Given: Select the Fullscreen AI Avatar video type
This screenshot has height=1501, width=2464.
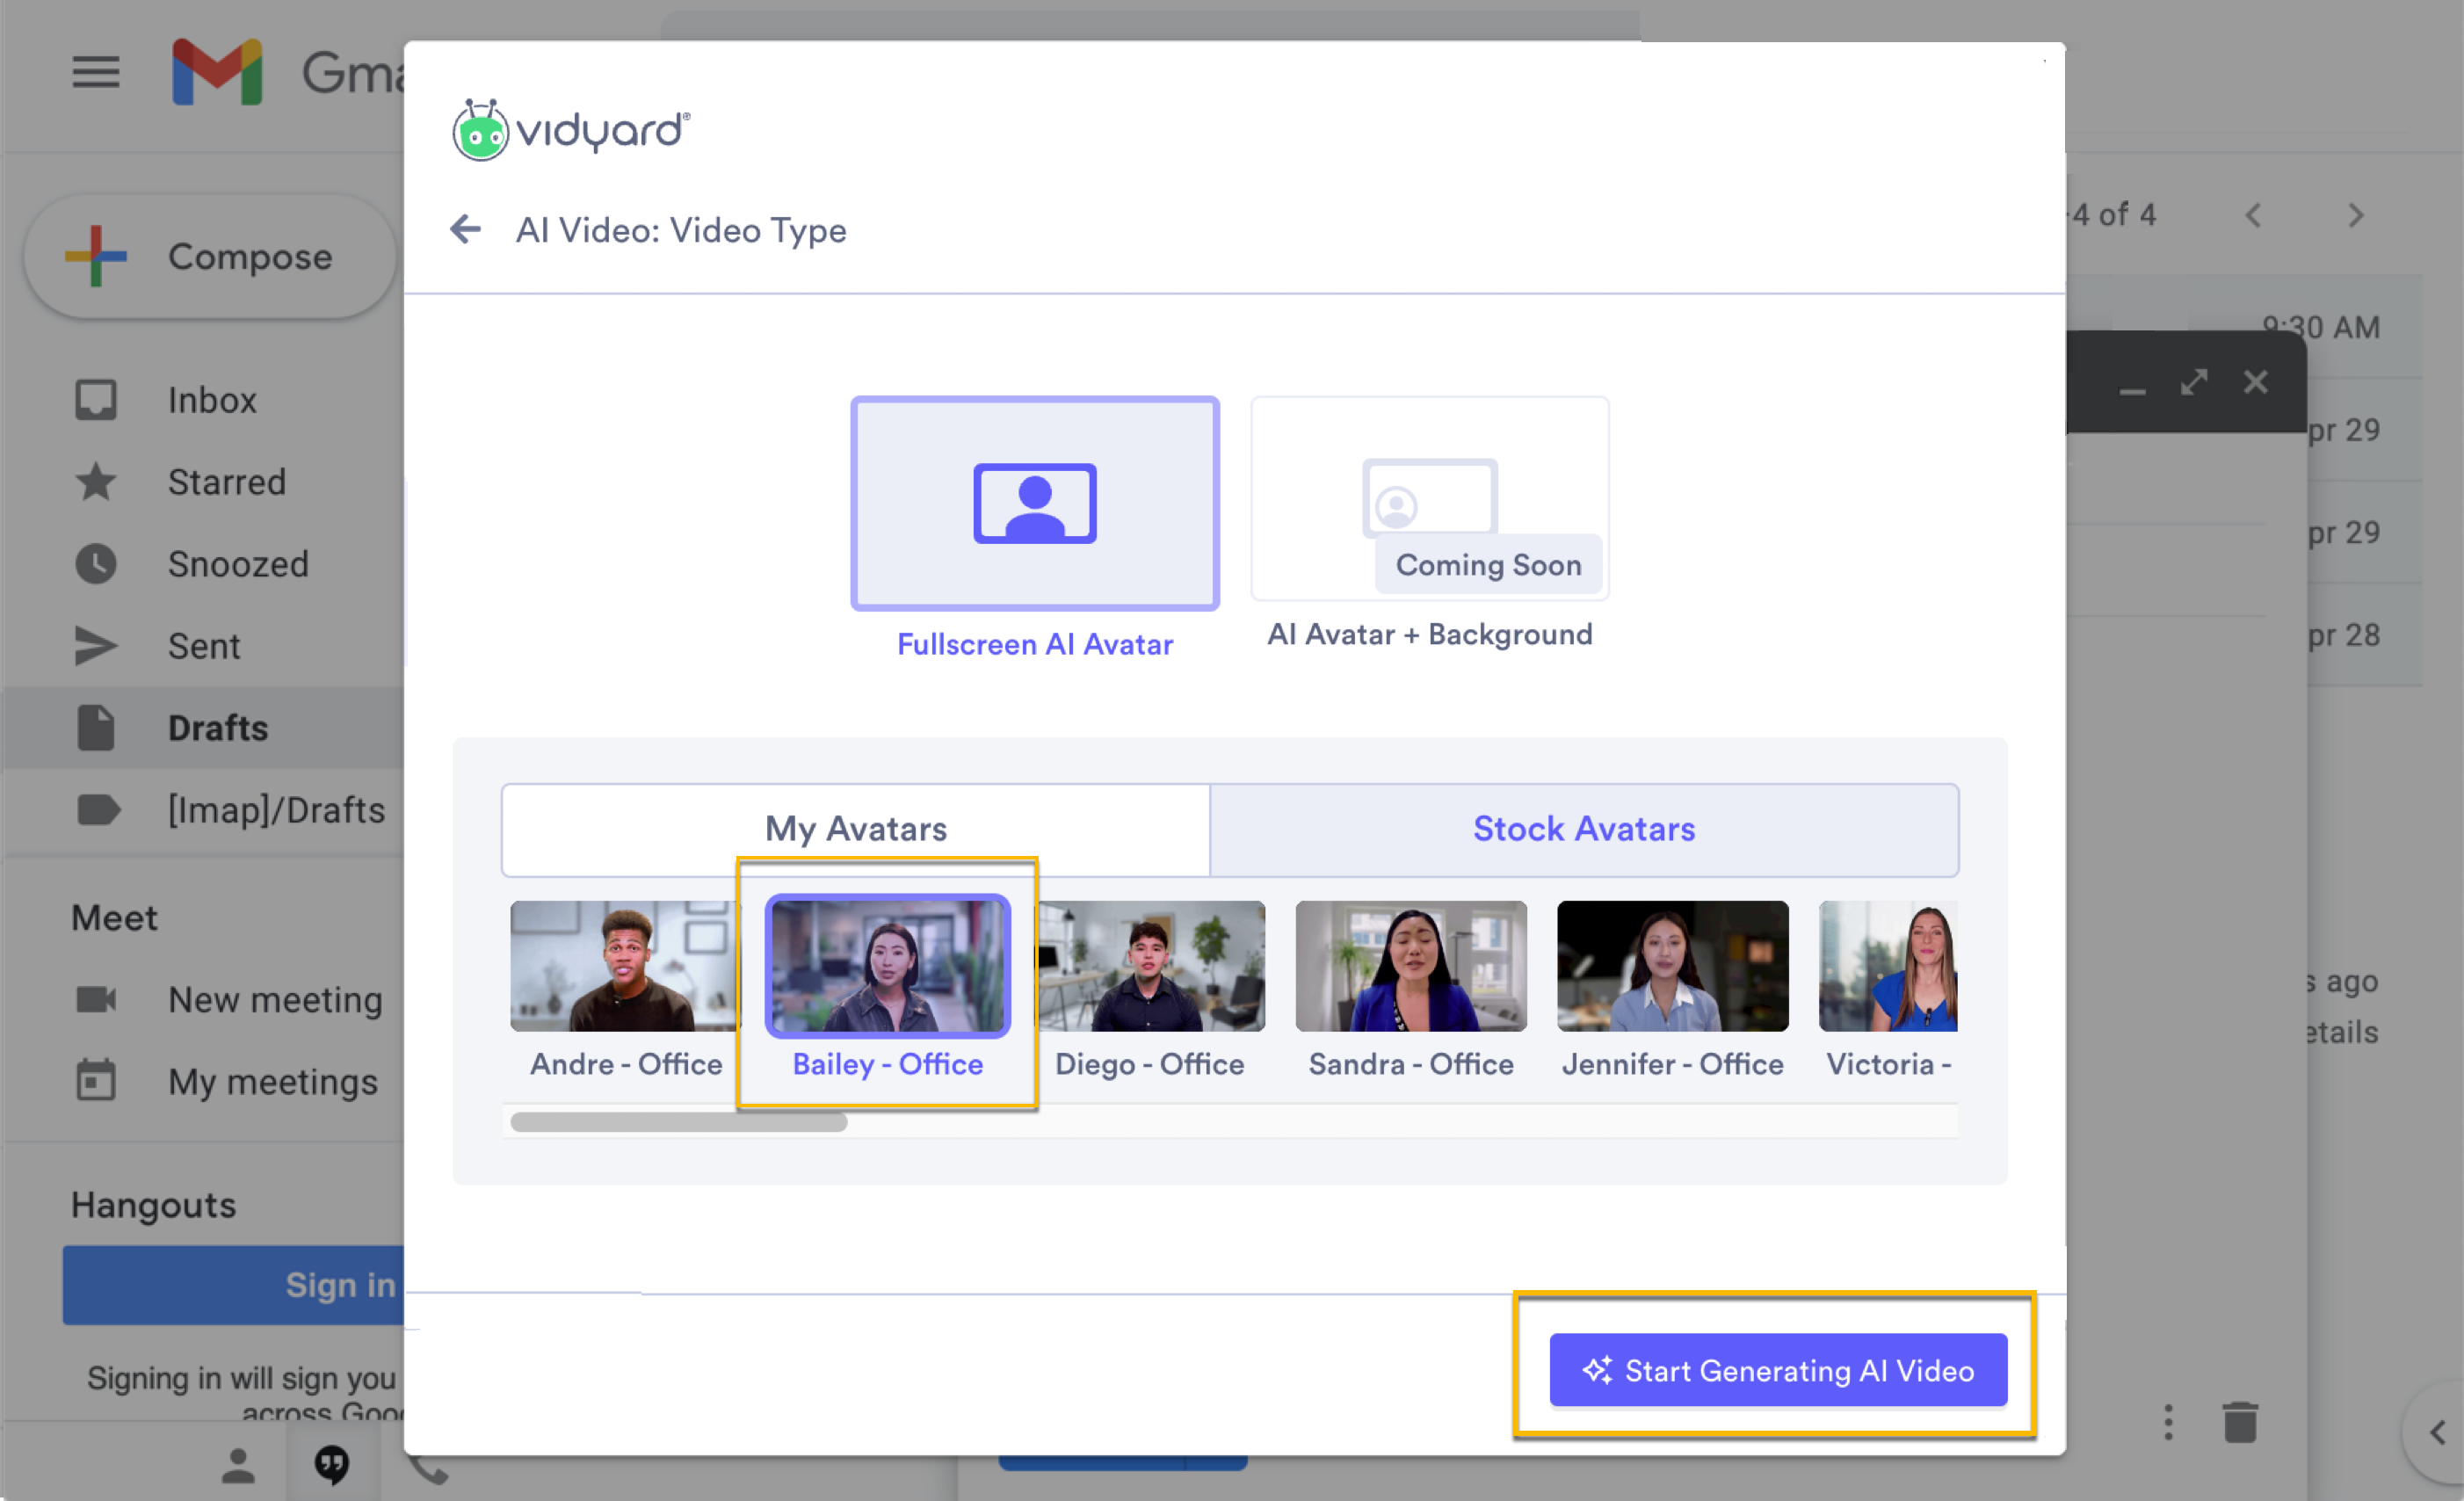Looking at the screenshot, I should (x=1034, y=503).
